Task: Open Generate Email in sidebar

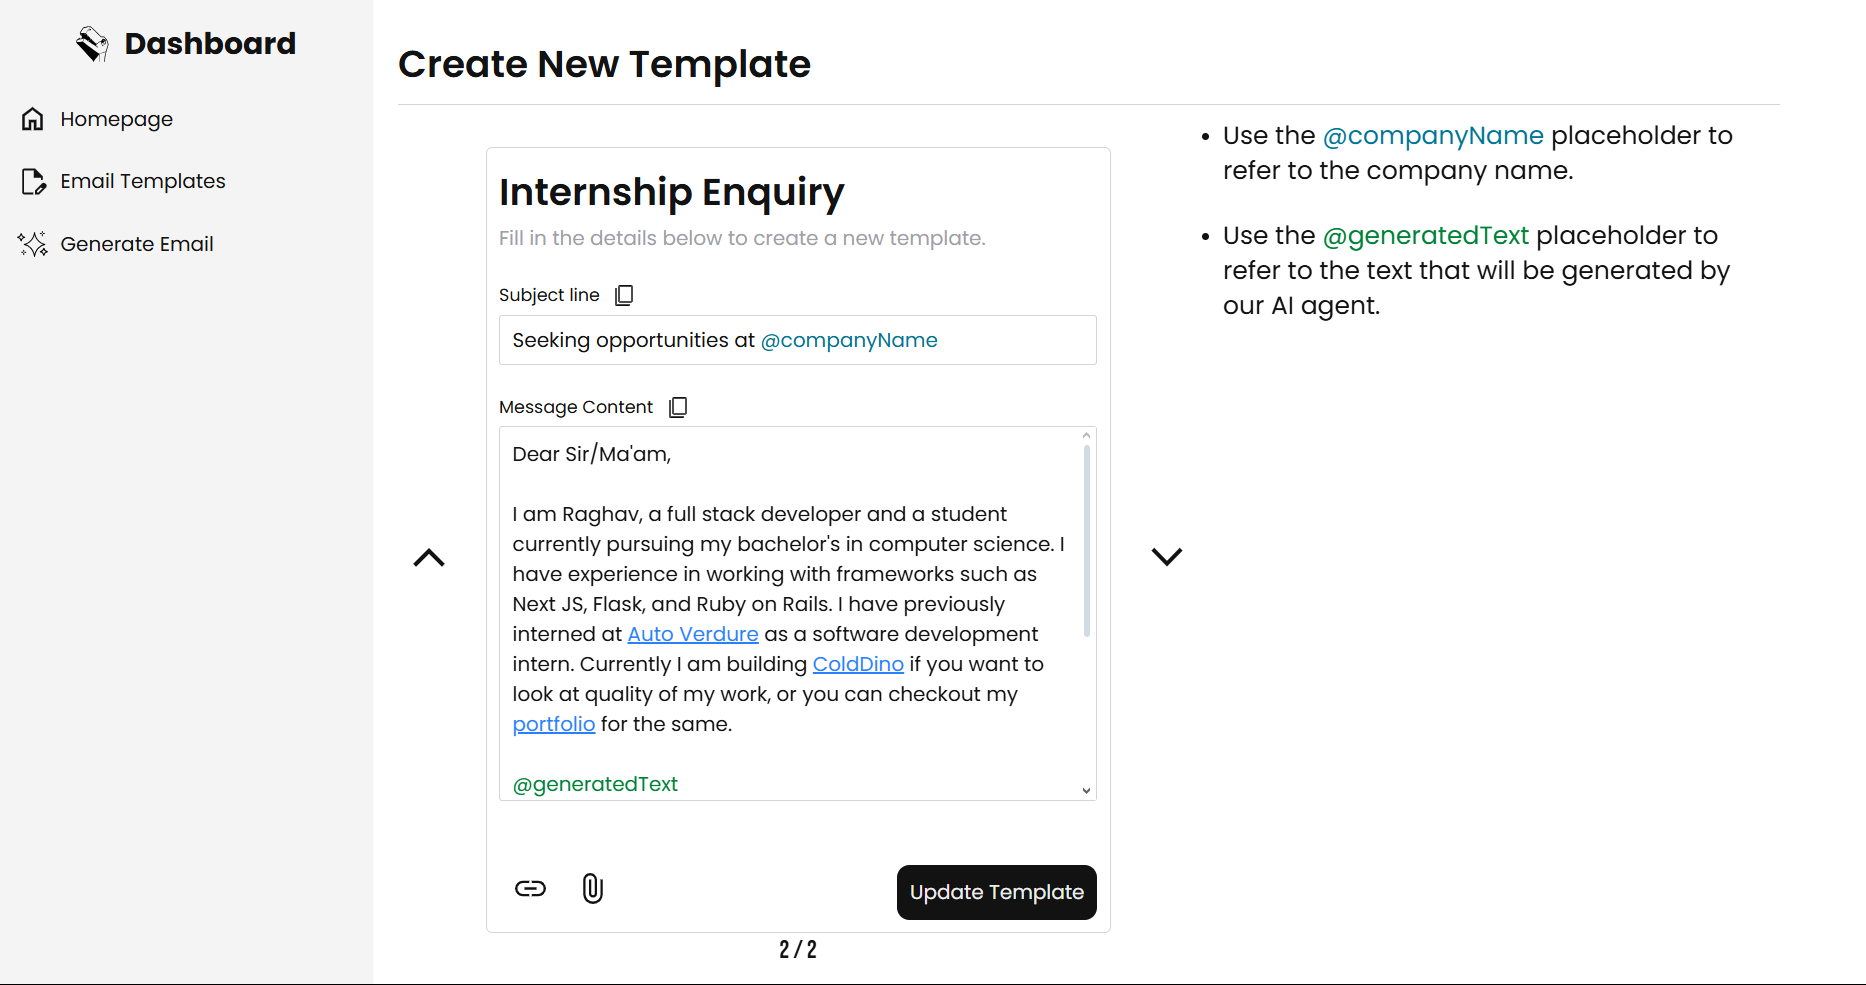Action: click(137, 244)
